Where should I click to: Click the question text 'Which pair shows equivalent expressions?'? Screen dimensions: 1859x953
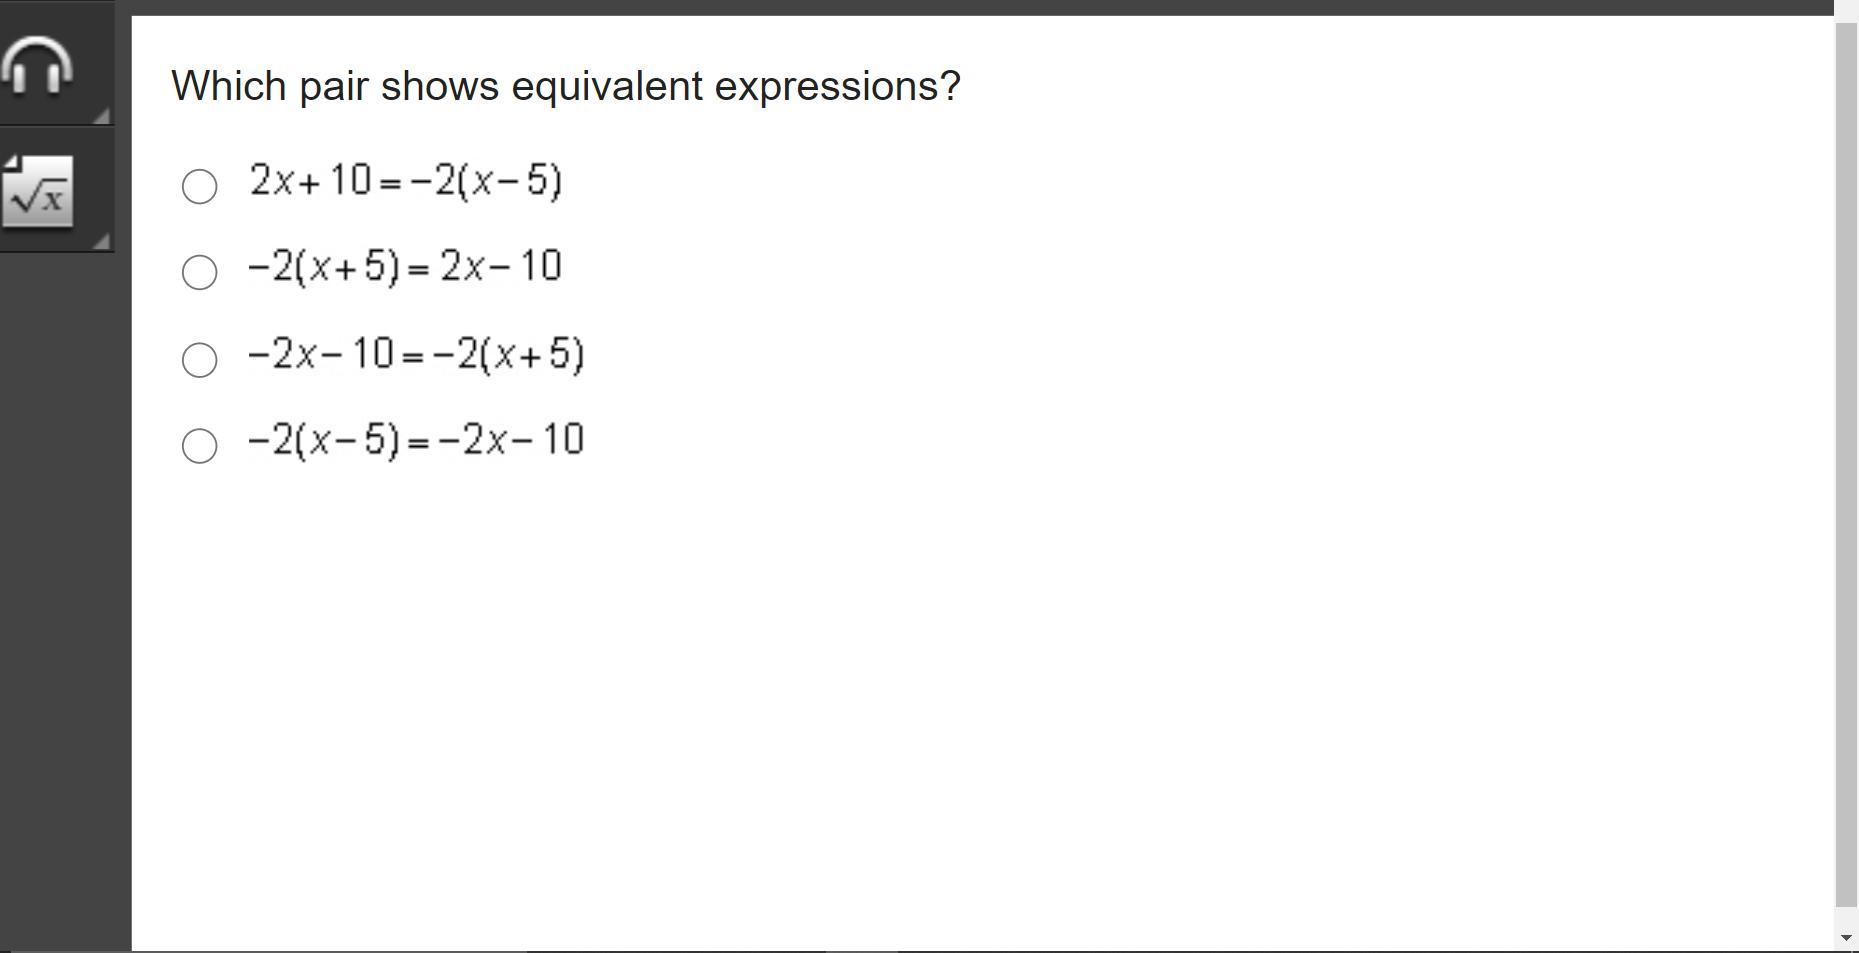(566, 86)
